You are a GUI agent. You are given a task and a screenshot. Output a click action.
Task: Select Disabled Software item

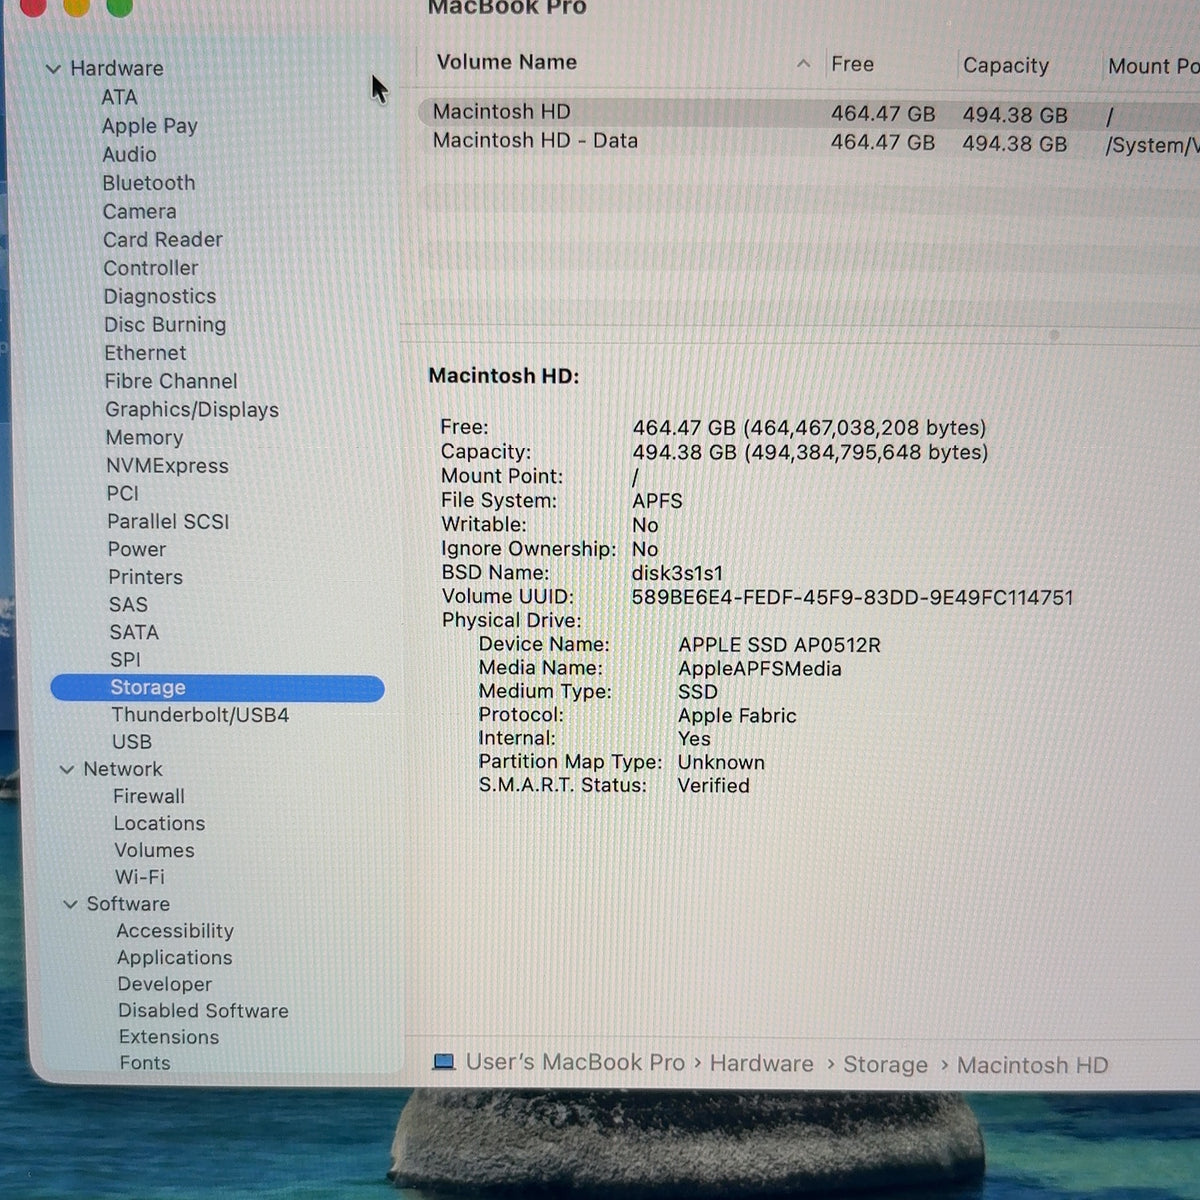tap(203, 1011)
